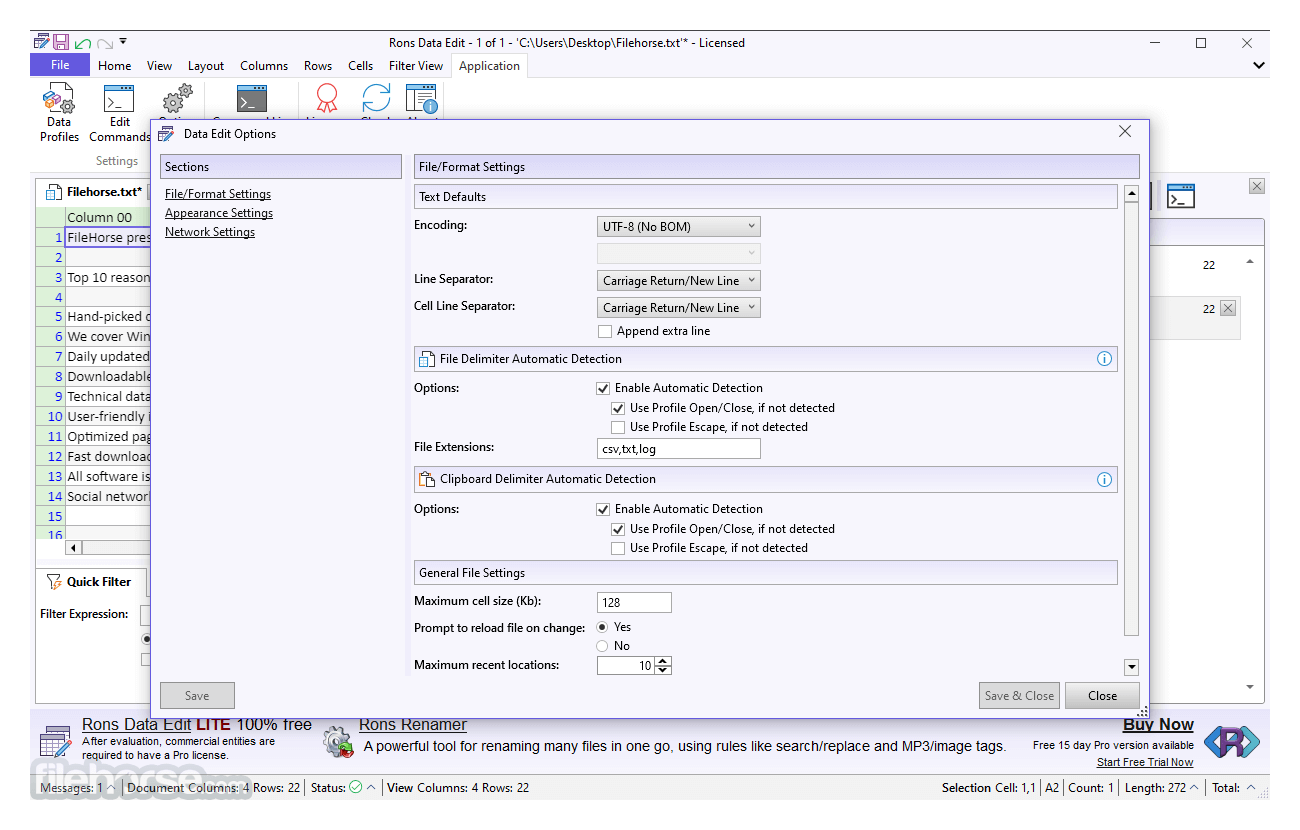Click the Check for updates refresh icon
This screenshot has height=830, width=1300.
point(376,100)
